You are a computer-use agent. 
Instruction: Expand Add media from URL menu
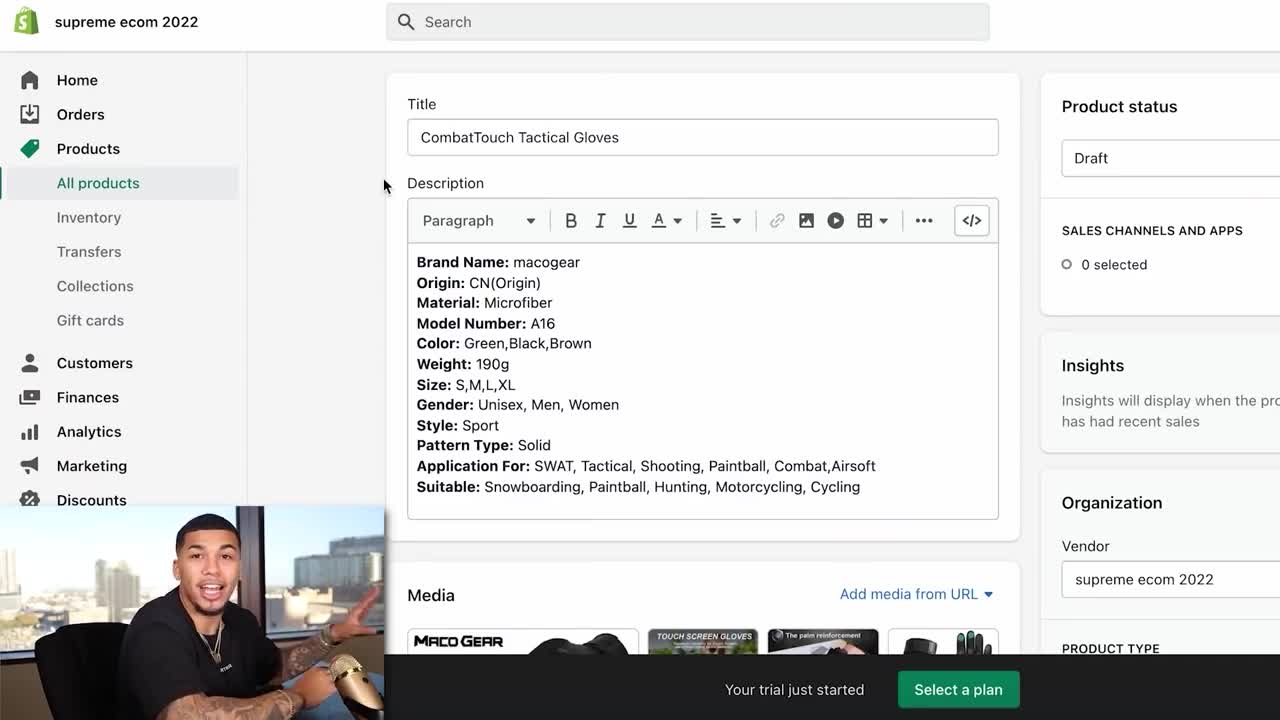(x=916, y=594)
